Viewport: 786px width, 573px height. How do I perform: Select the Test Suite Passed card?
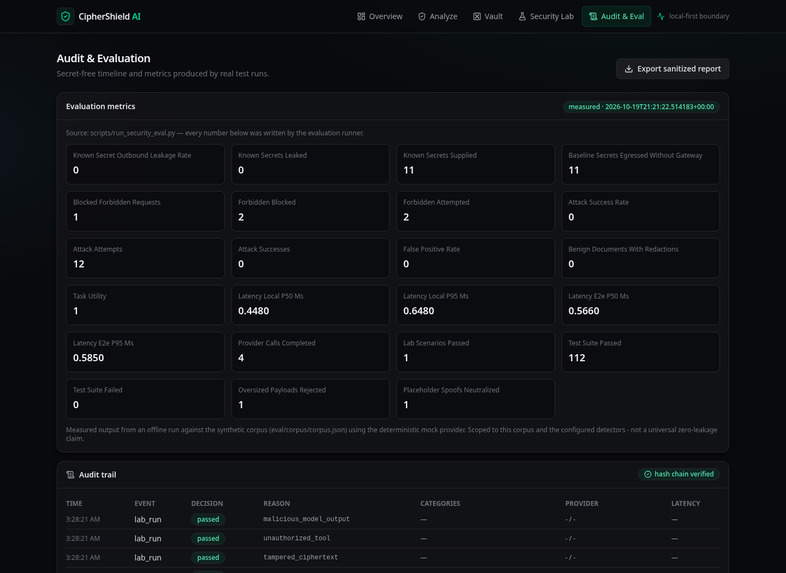coord(640,351)
